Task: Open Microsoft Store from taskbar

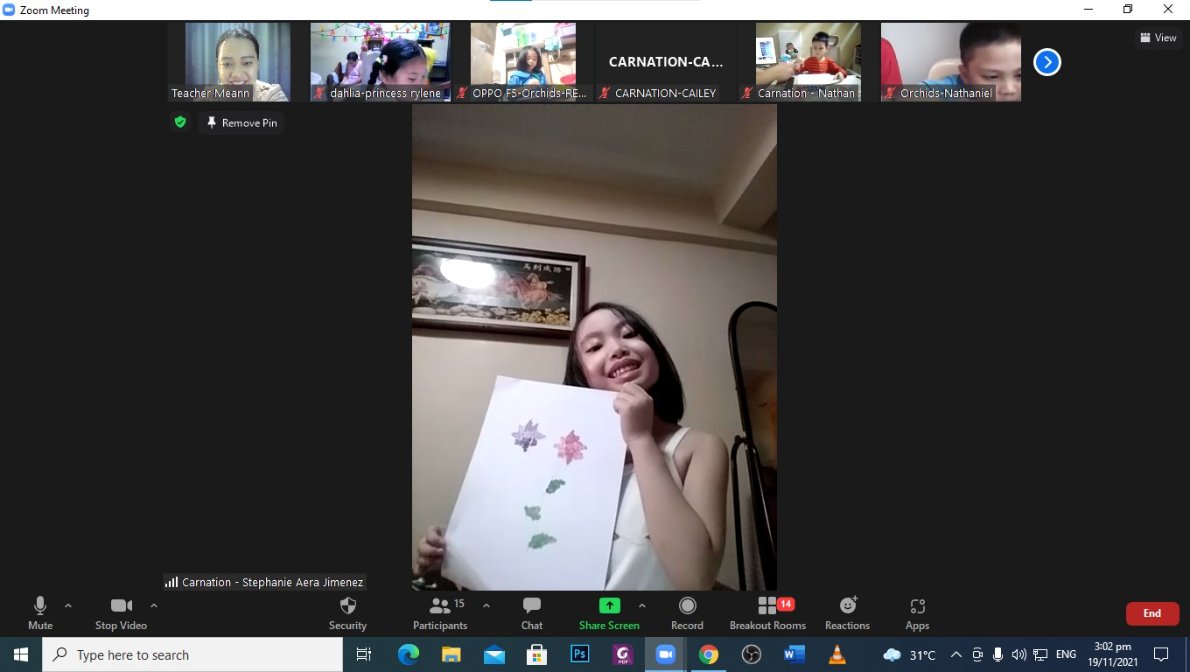Action: (537, 655)
